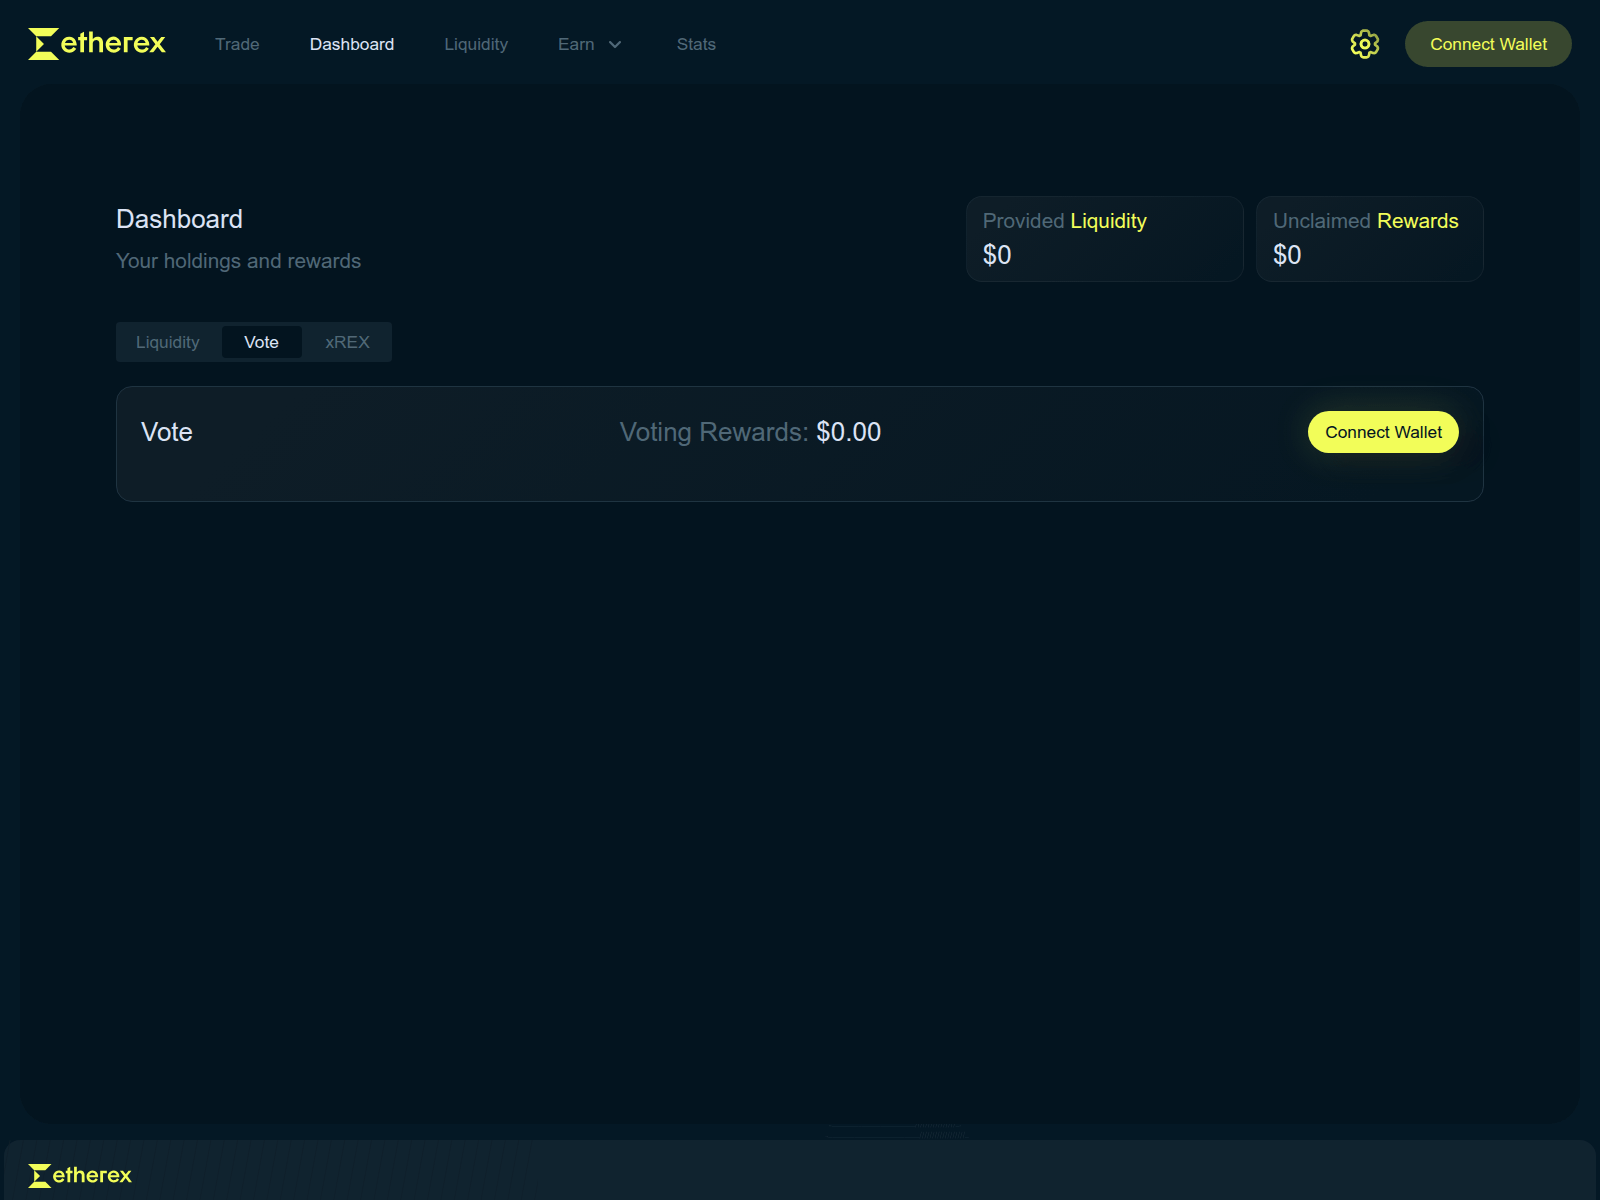This screenshot has height=1200, width=1600.
Task: Navigate to the Stats page
Action: tap(696, 44)
